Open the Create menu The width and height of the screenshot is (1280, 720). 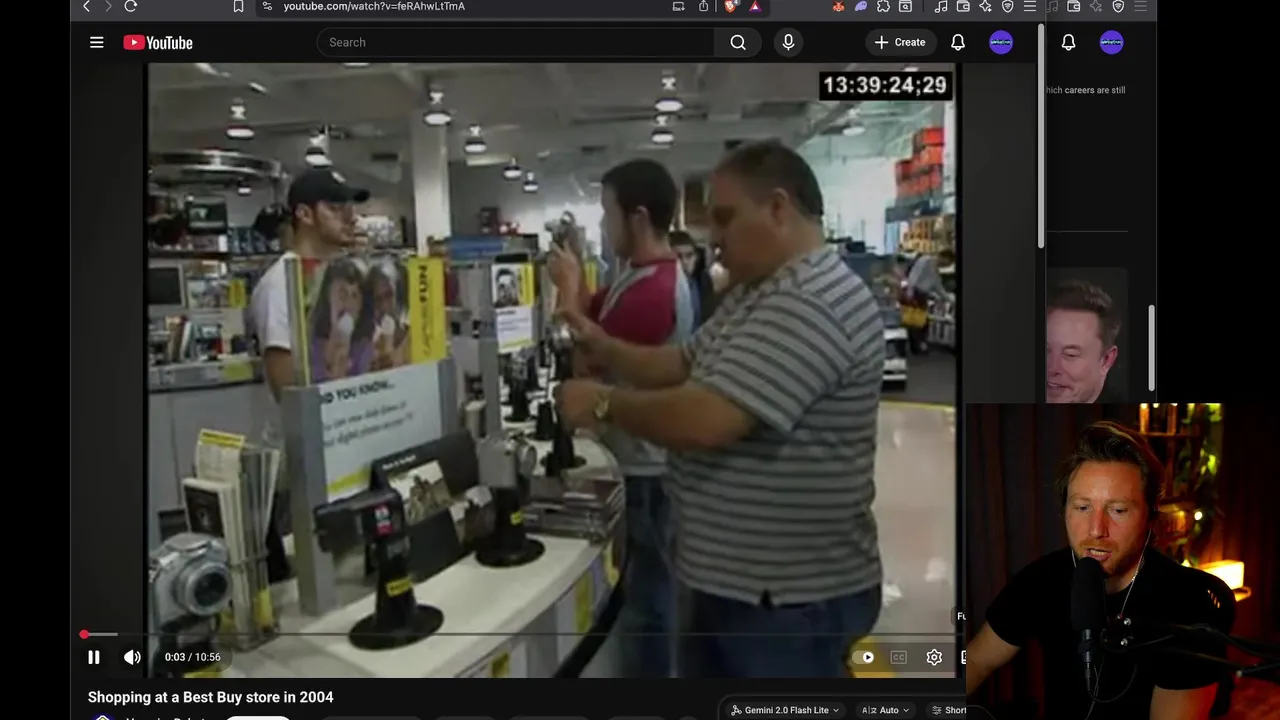[900, 42]
